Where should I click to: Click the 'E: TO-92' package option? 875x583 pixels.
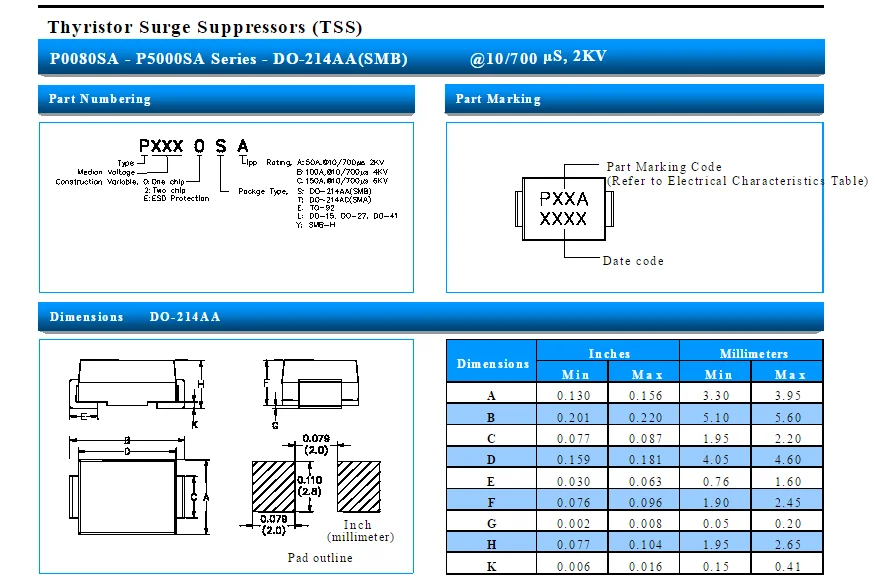pyautogui.click(x=316, y=208)
